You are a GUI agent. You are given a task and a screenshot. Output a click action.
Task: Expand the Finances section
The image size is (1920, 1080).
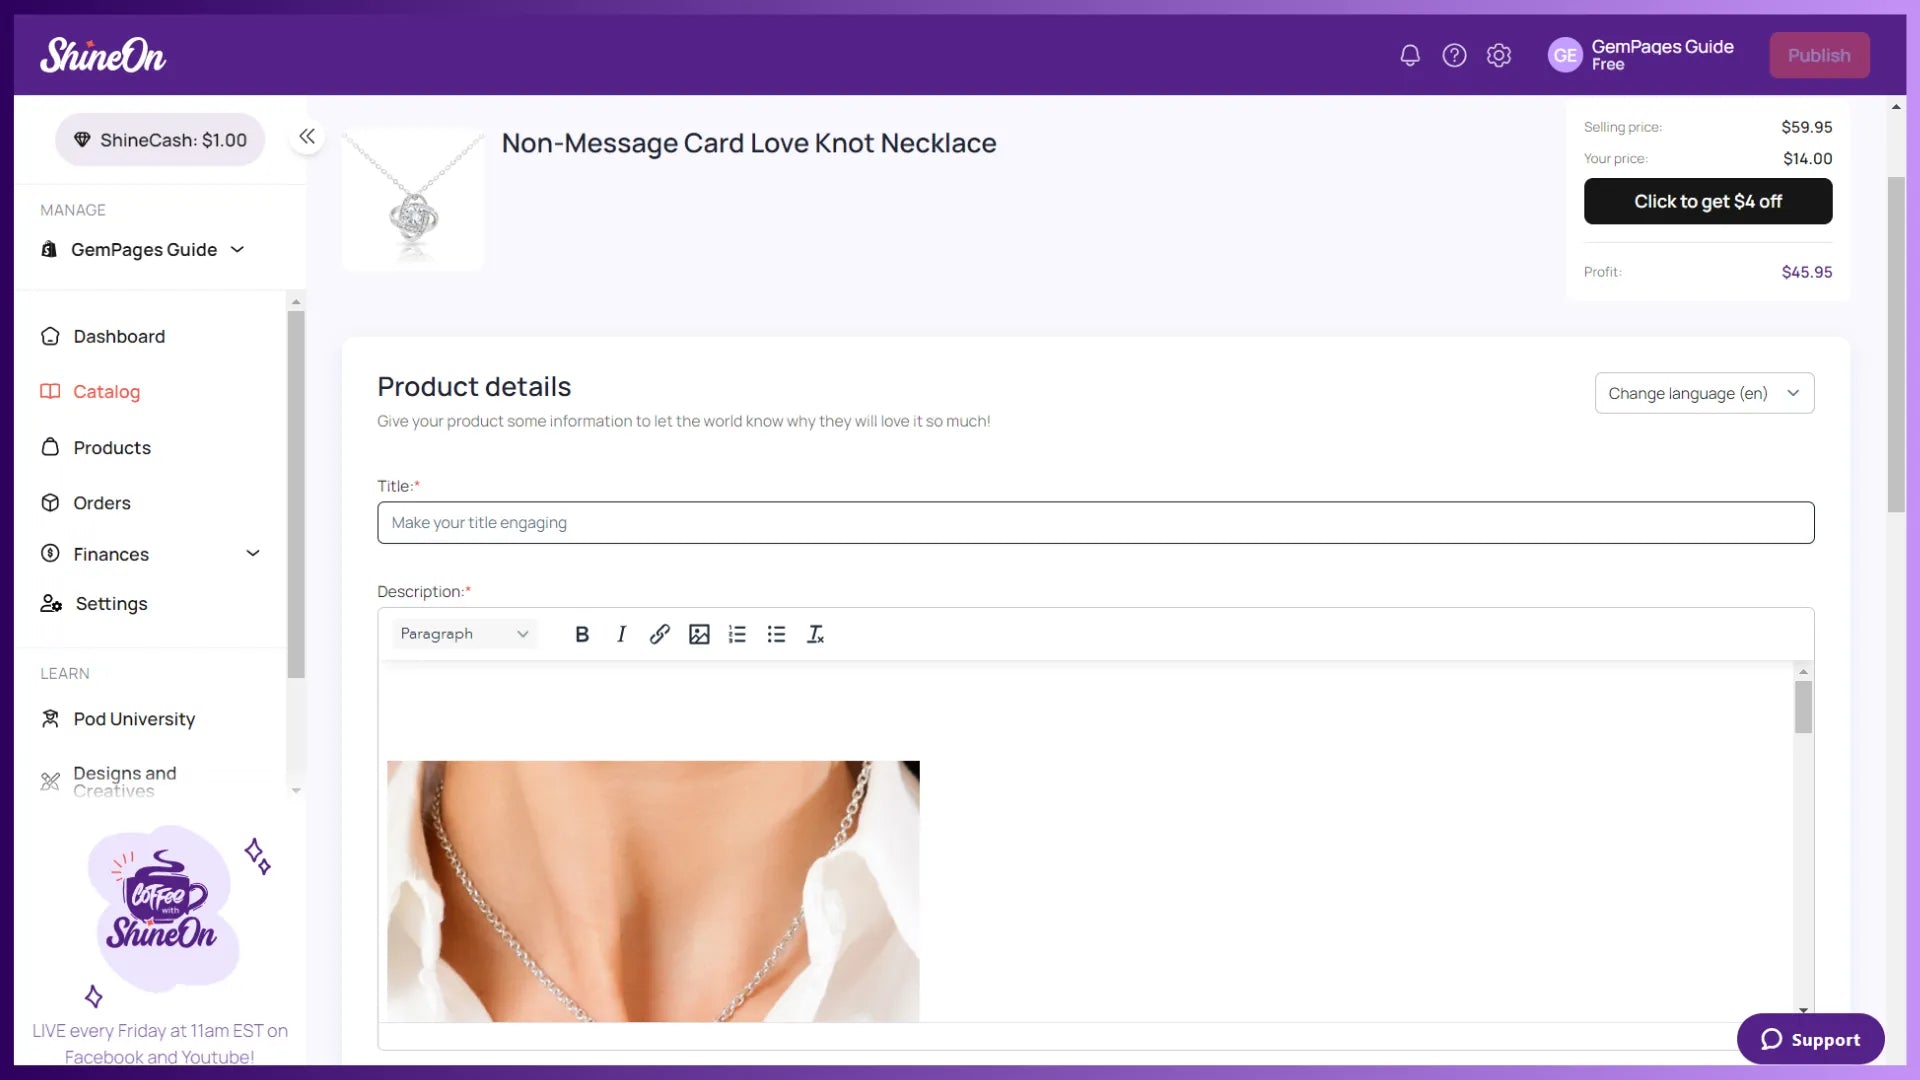[252, 553]
